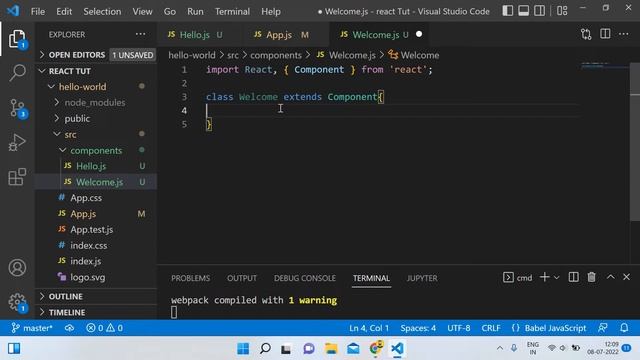Expand the node_modules folder
Screen dimensions: 640x360
pos(96,102)
